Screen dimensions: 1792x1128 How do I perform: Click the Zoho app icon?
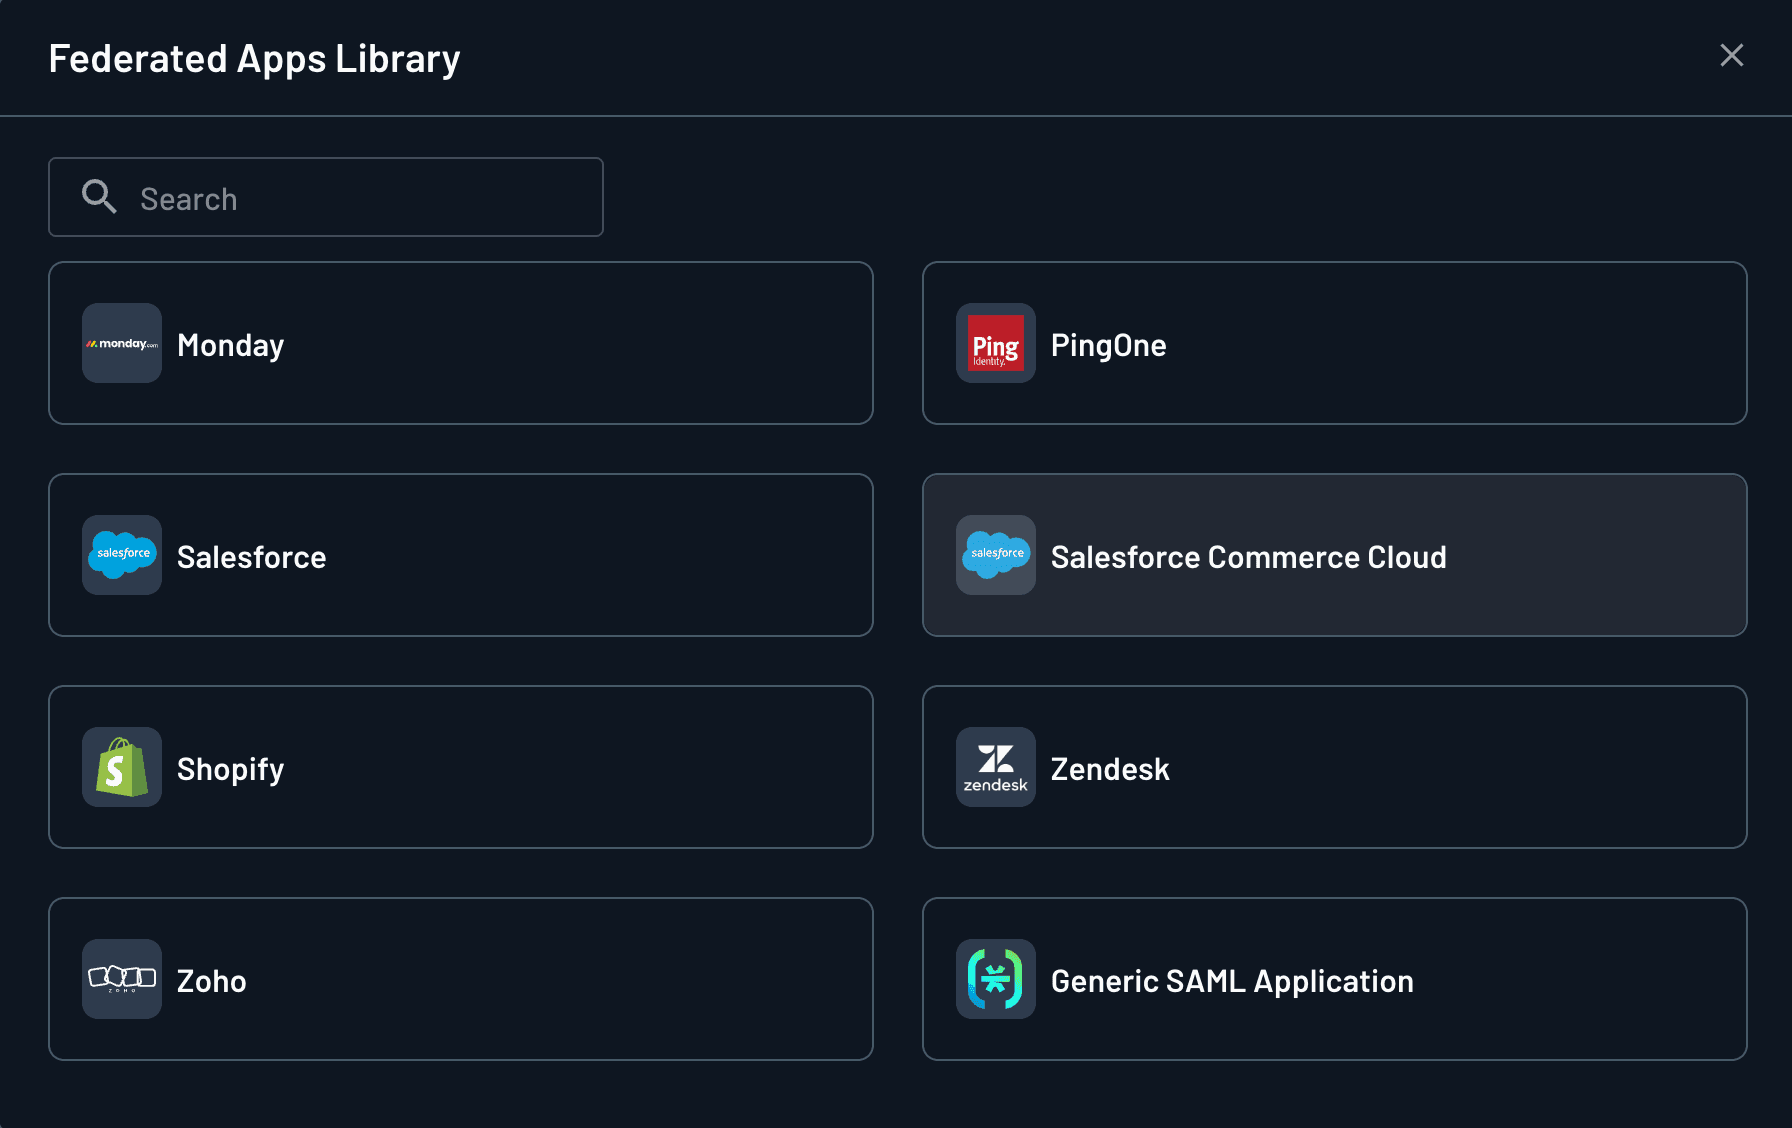(121, 979)
